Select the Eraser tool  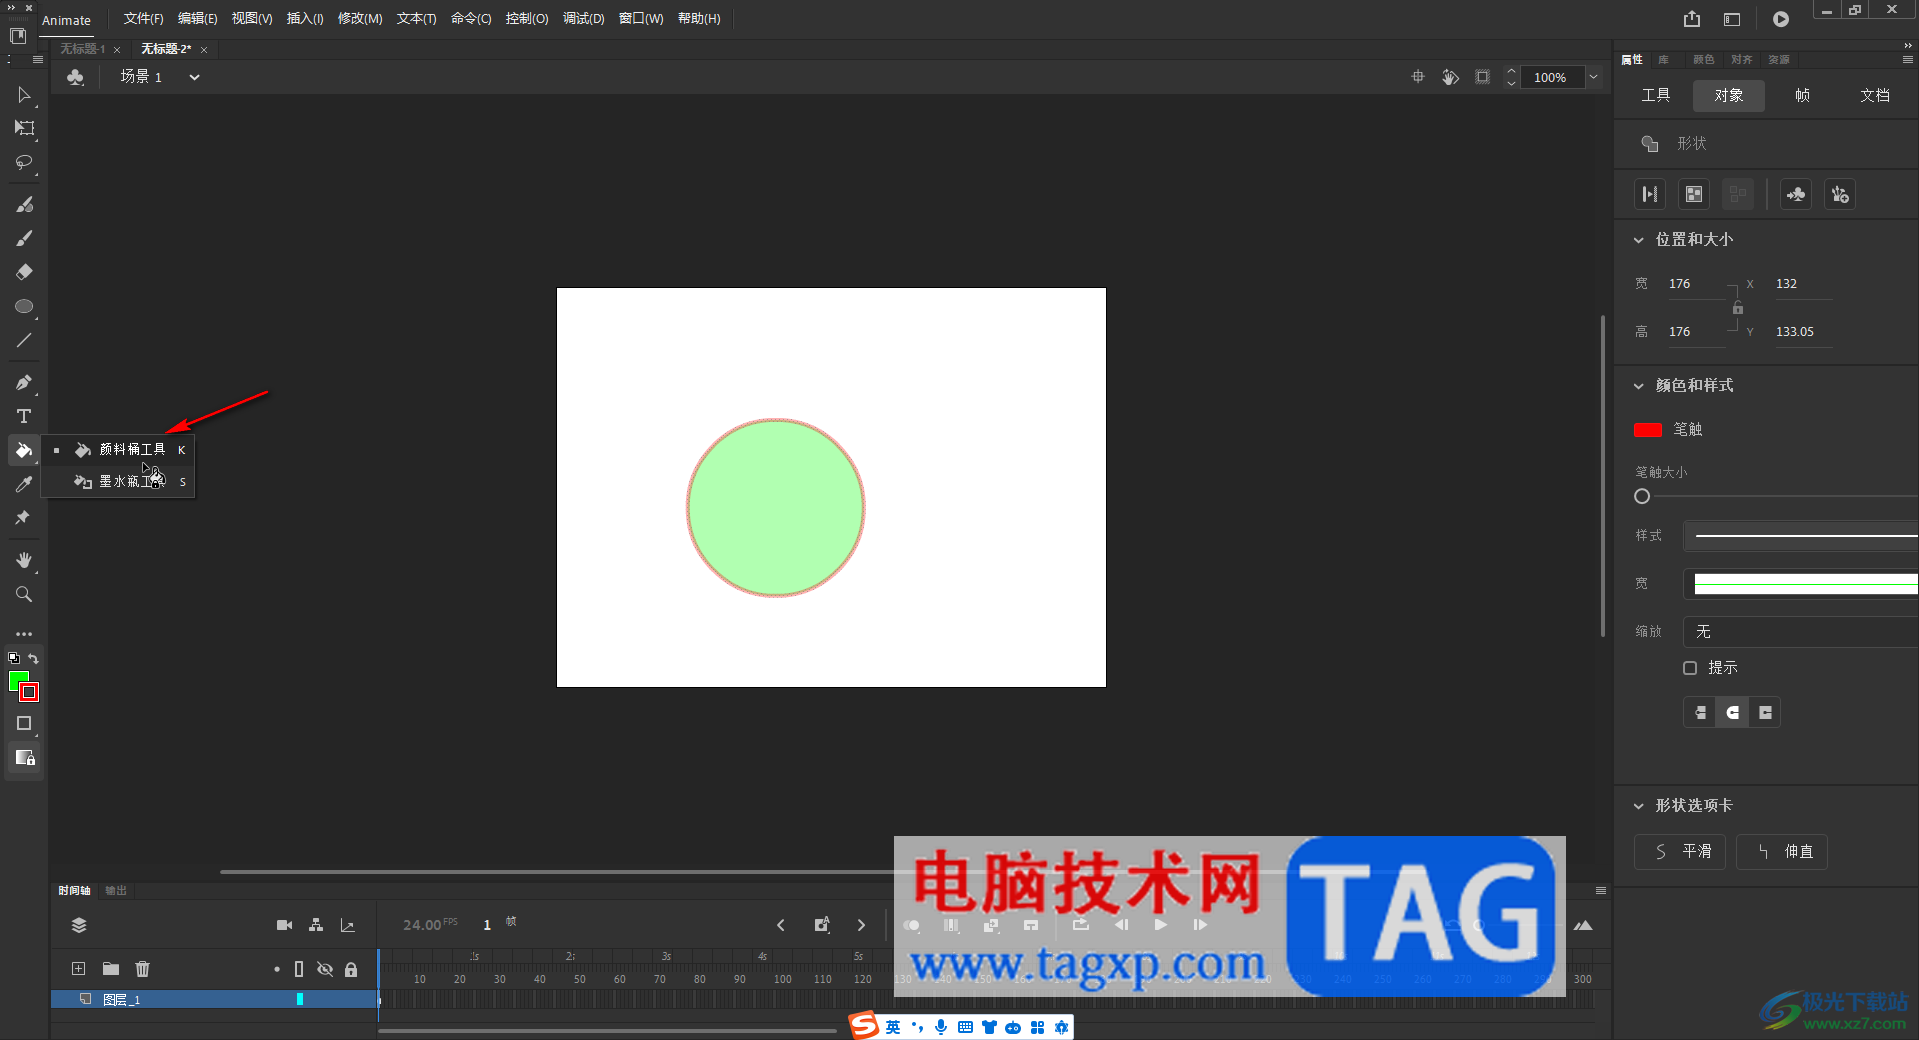tap(24, 272)
